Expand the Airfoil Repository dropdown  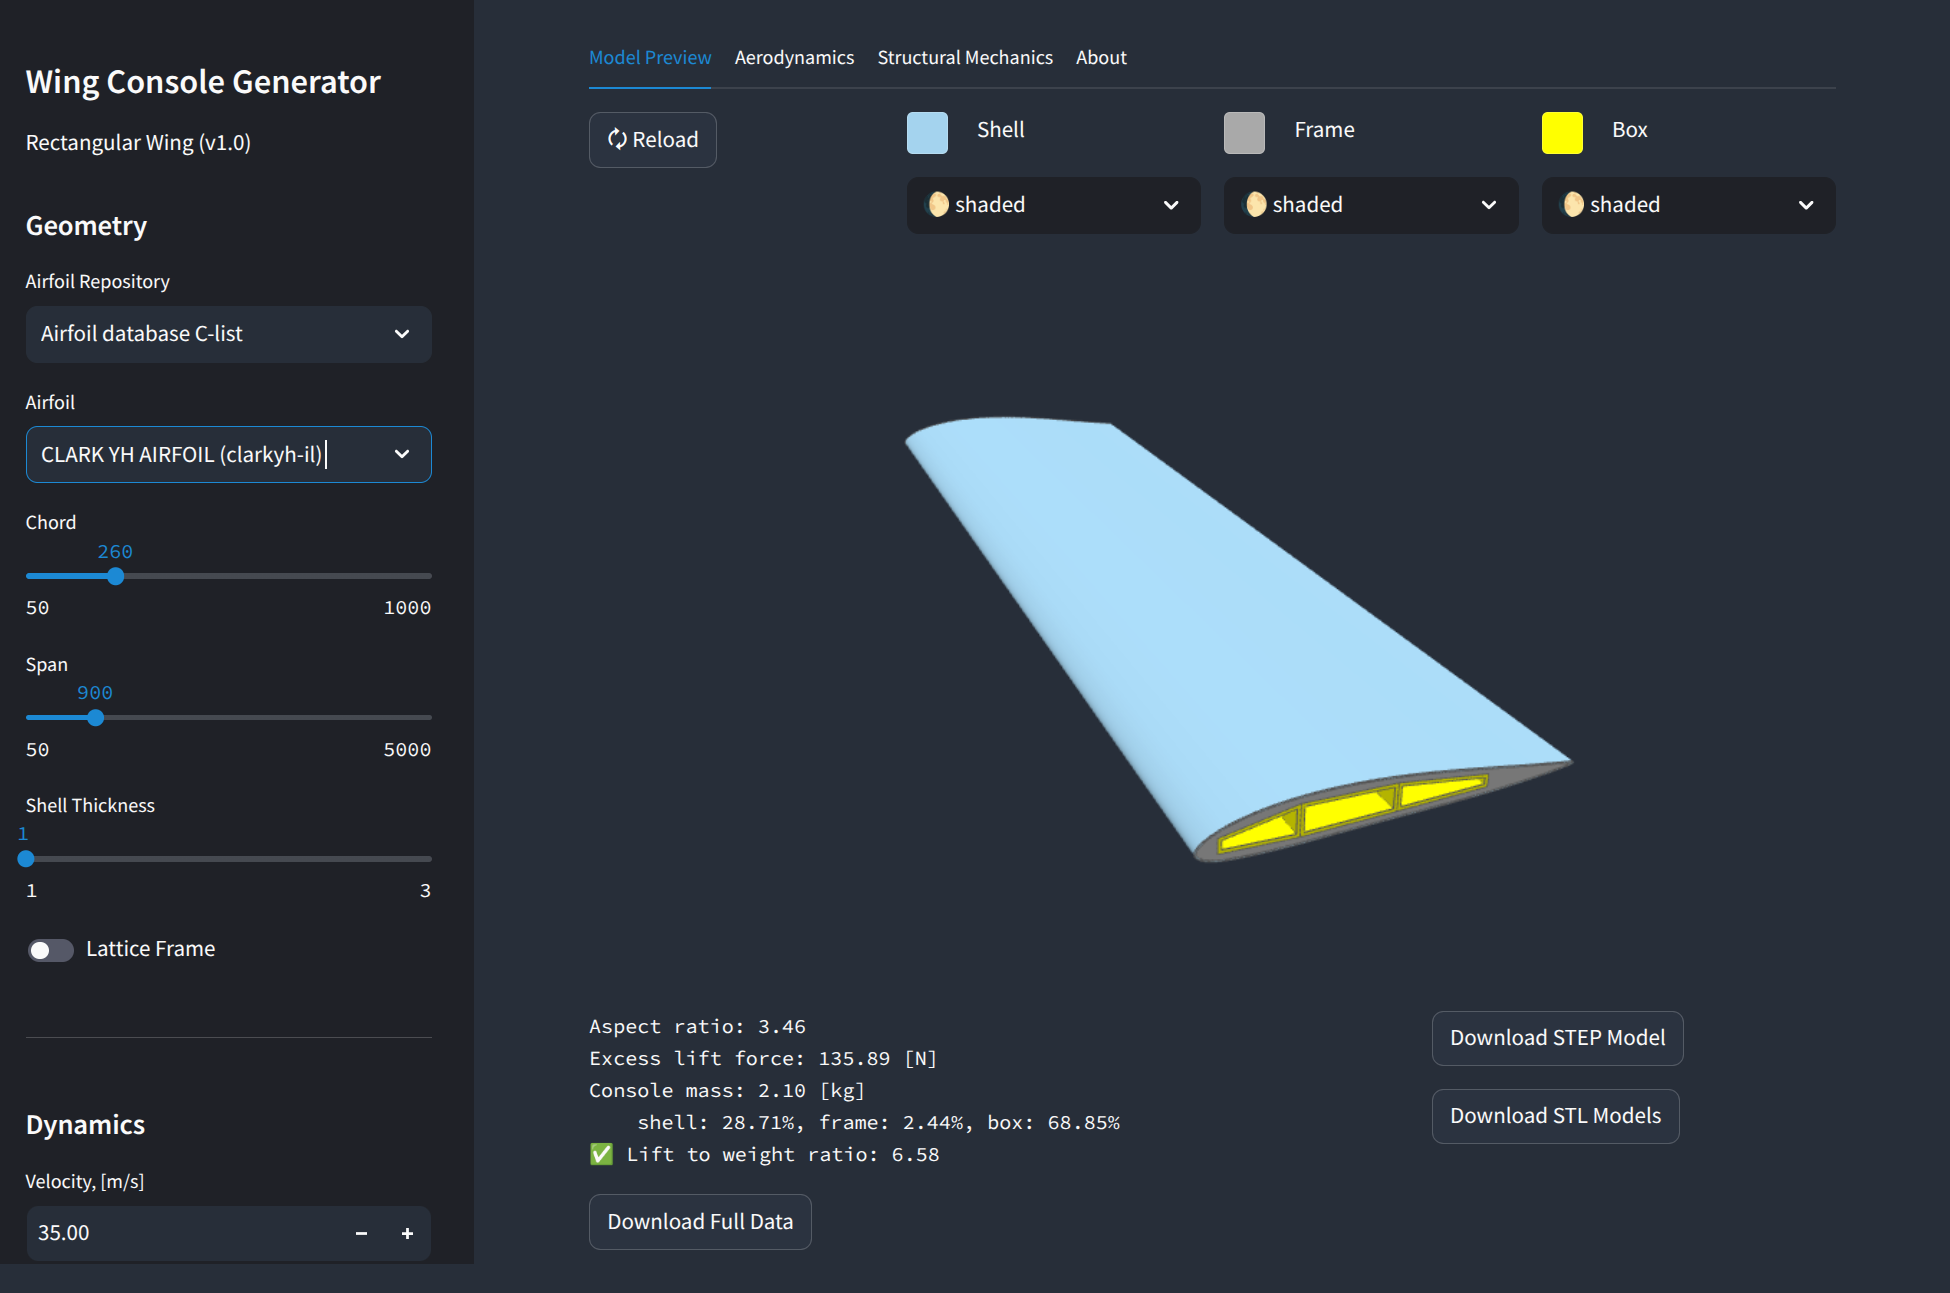pos(228,334)
